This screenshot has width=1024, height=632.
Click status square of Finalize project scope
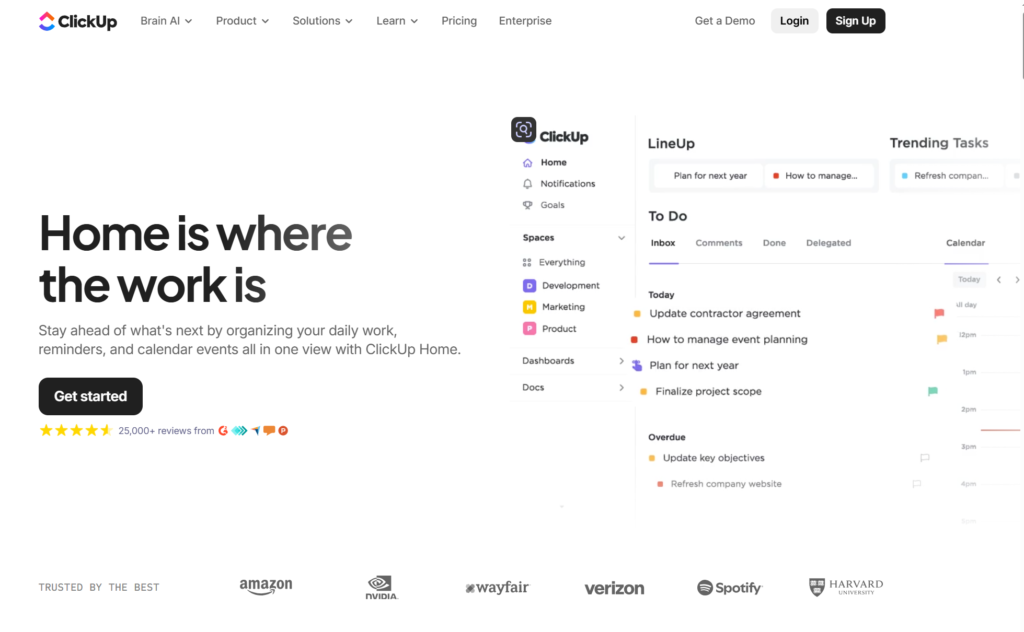click(x=643, y=392)
